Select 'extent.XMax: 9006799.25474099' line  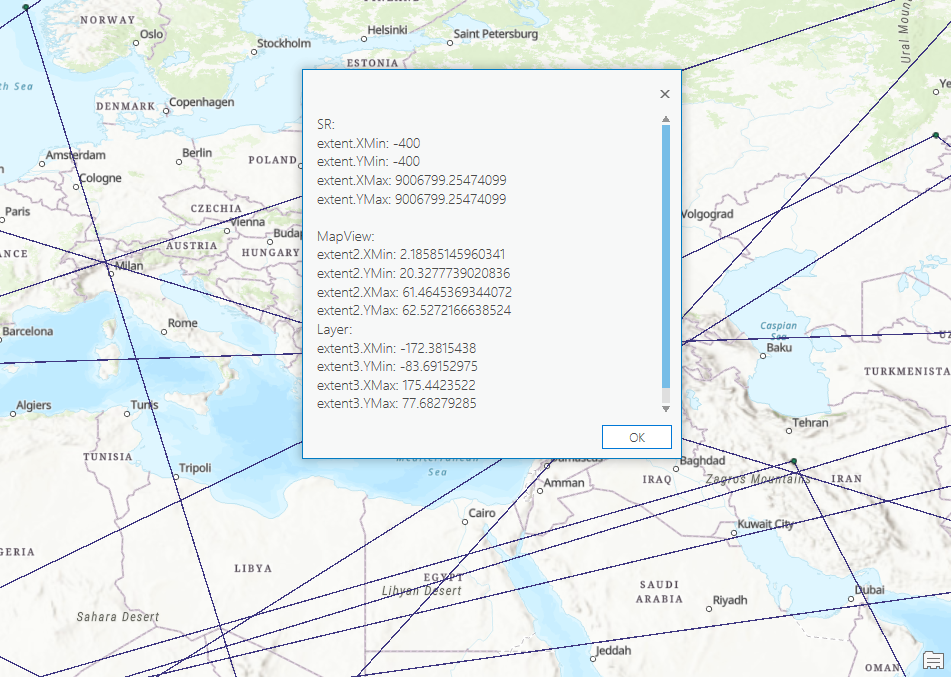click(x=411, y=180)
